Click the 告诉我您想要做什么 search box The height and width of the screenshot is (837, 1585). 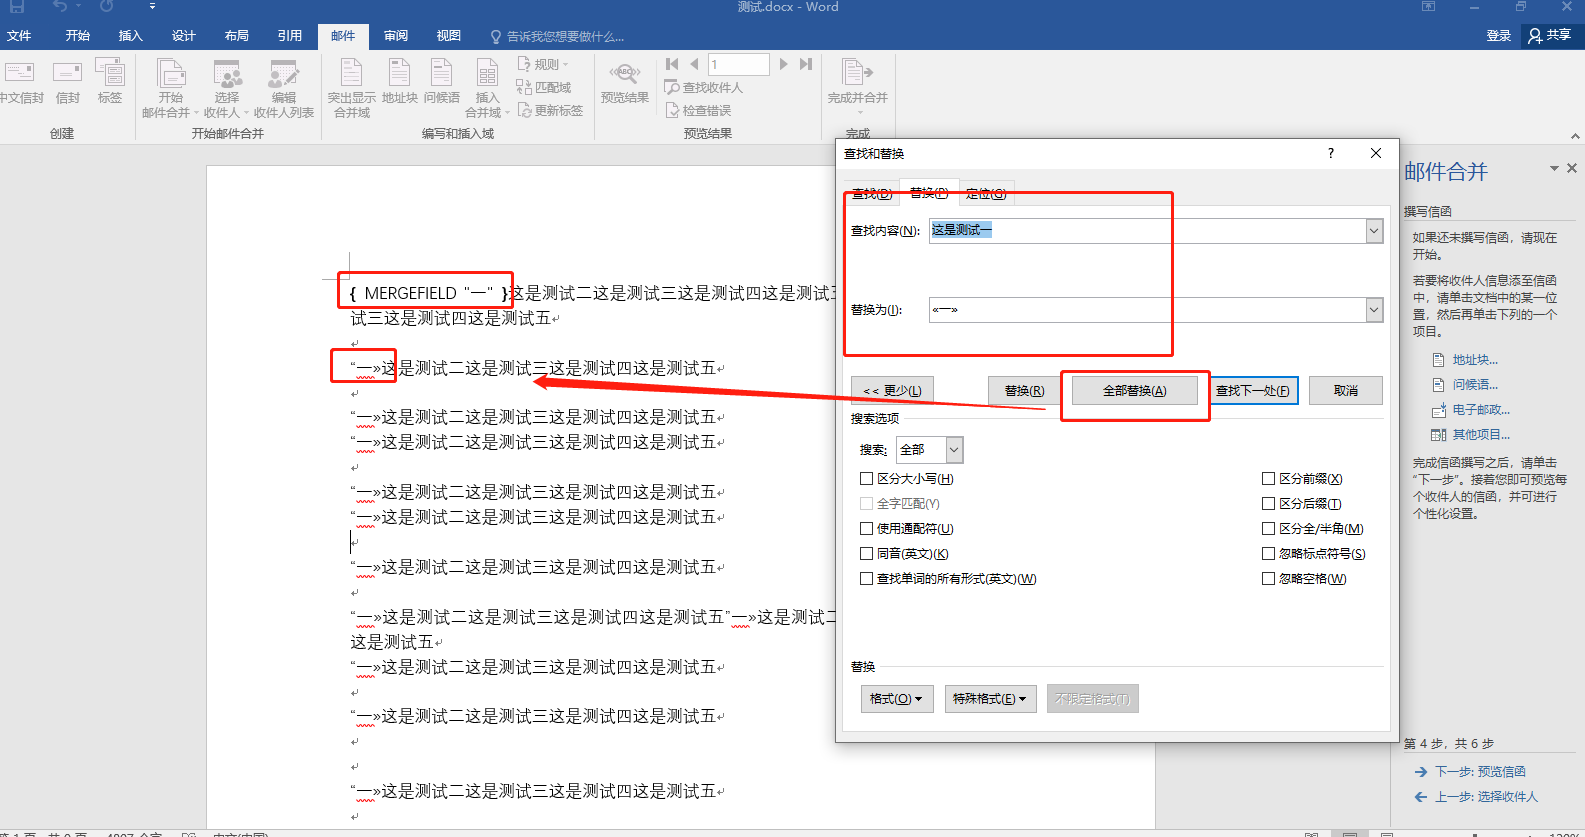pos(557,36)
